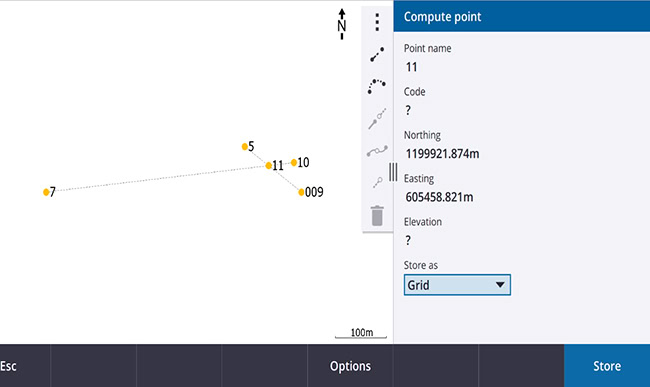Click the trash delete icon
The width and height of the screenshot is (650, 387).
[x=377, y=215]
